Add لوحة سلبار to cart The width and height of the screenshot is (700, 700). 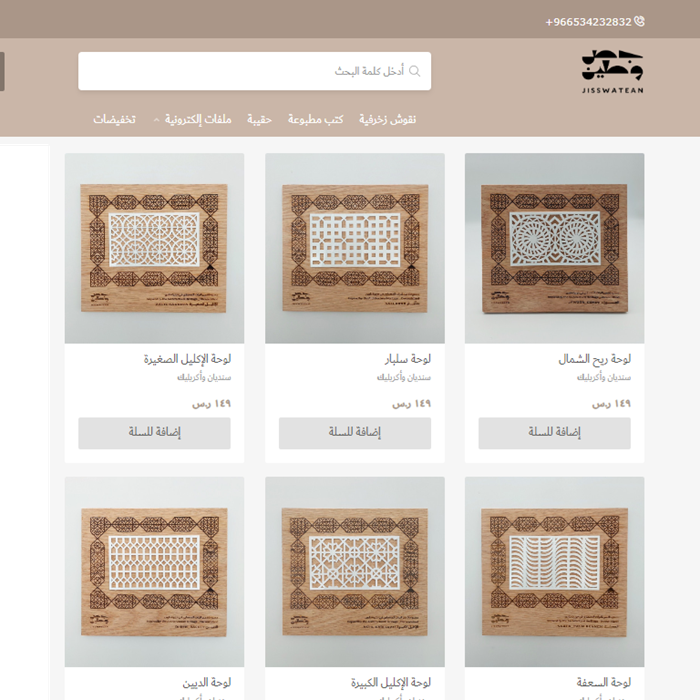(355, 433)
